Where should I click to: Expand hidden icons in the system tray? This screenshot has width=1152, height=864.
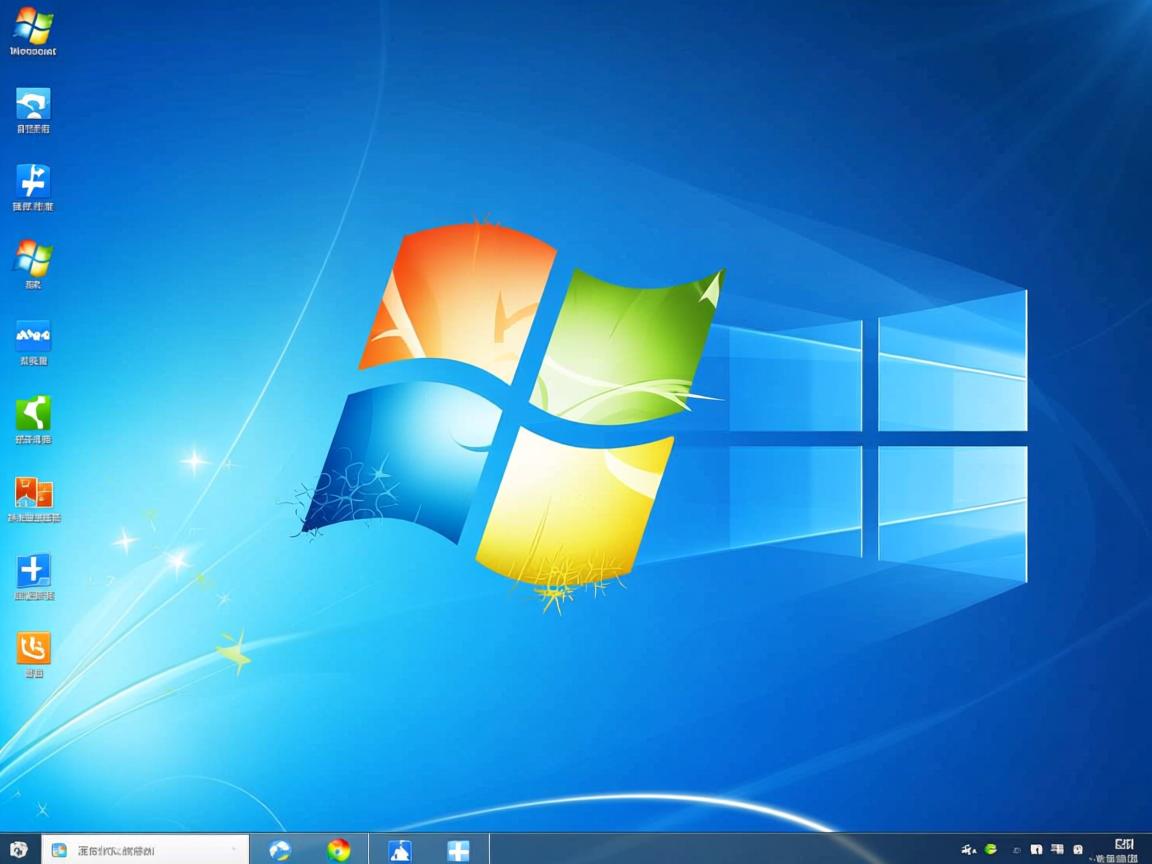[1017, 850]
